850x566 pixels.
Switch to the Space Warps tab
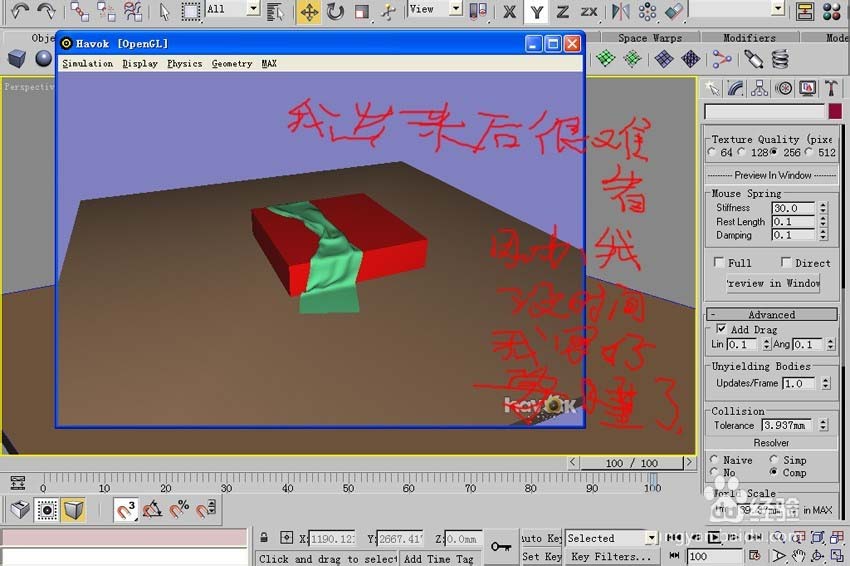tap(650, 37)
